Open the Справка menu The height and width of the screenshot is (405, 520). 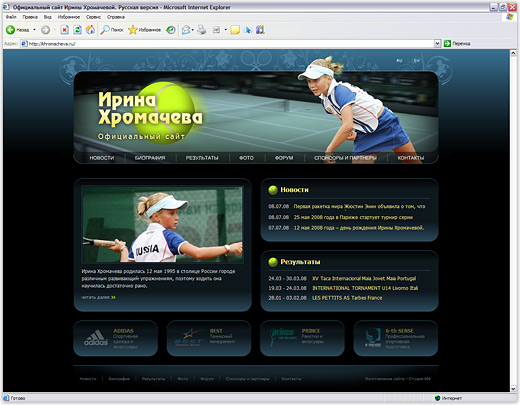point(116,17)
